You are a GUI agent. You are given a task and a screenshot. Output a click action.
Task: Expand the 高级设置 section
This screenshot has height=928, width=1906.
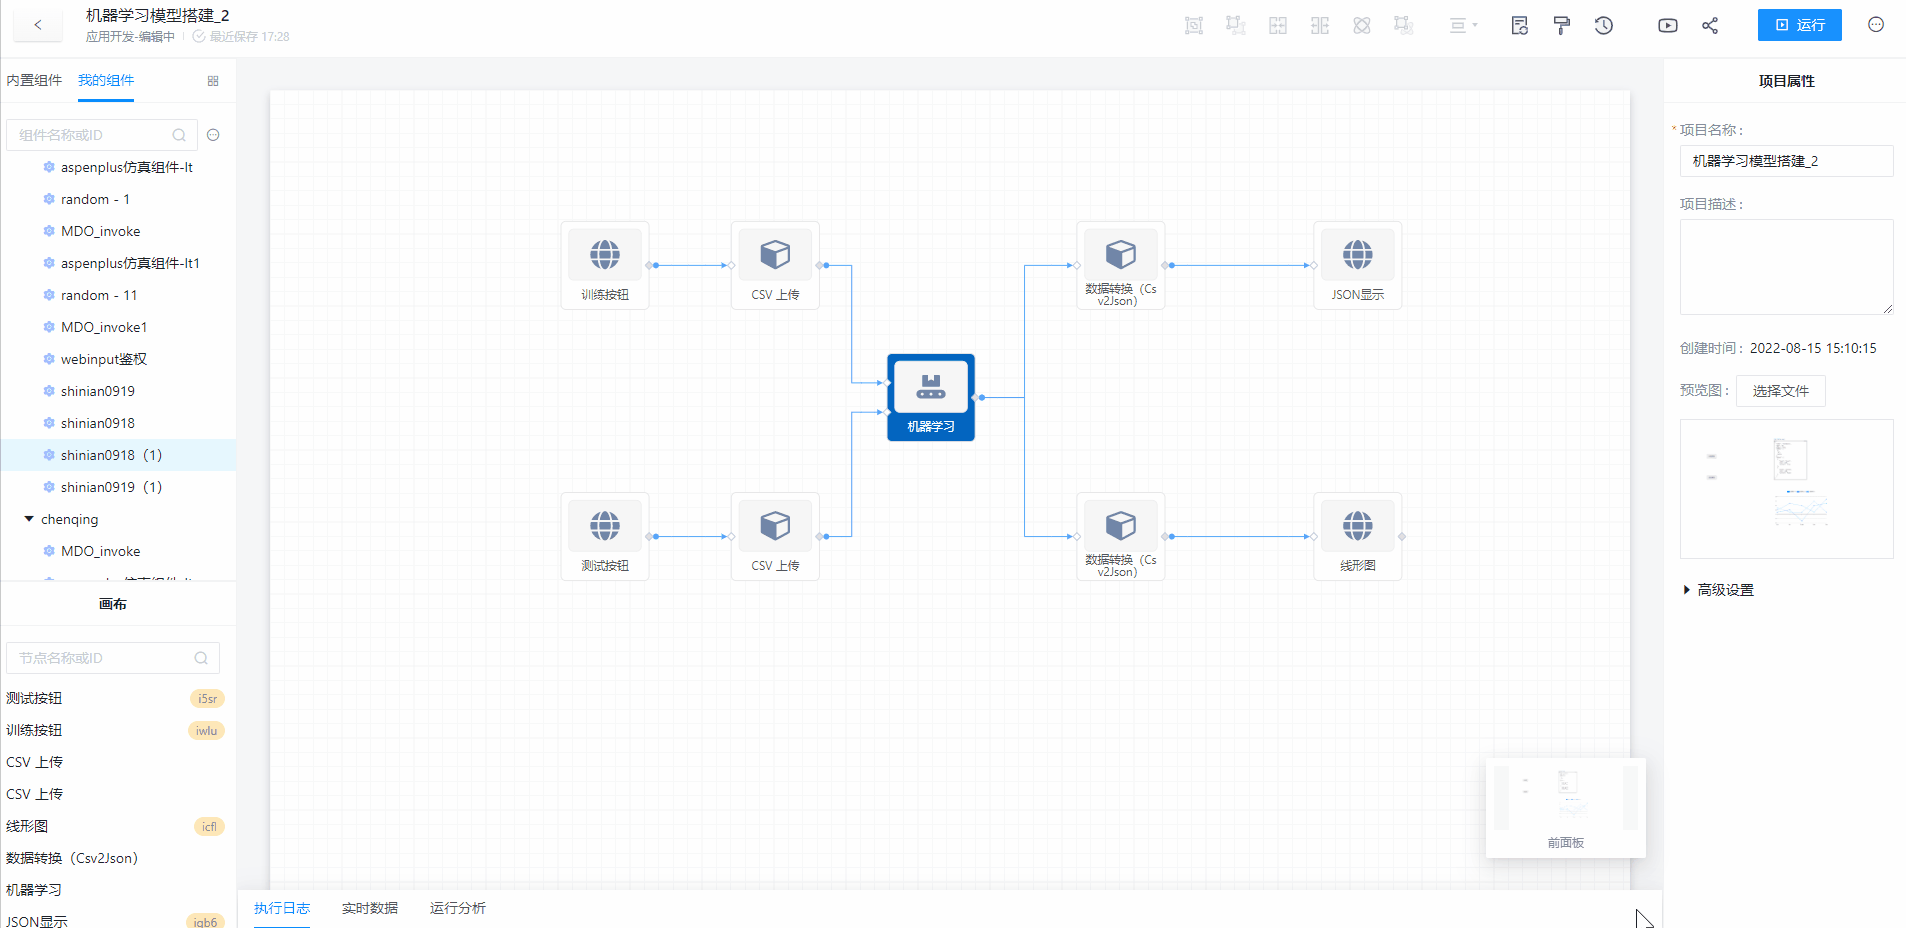(x=1724, y=590)
